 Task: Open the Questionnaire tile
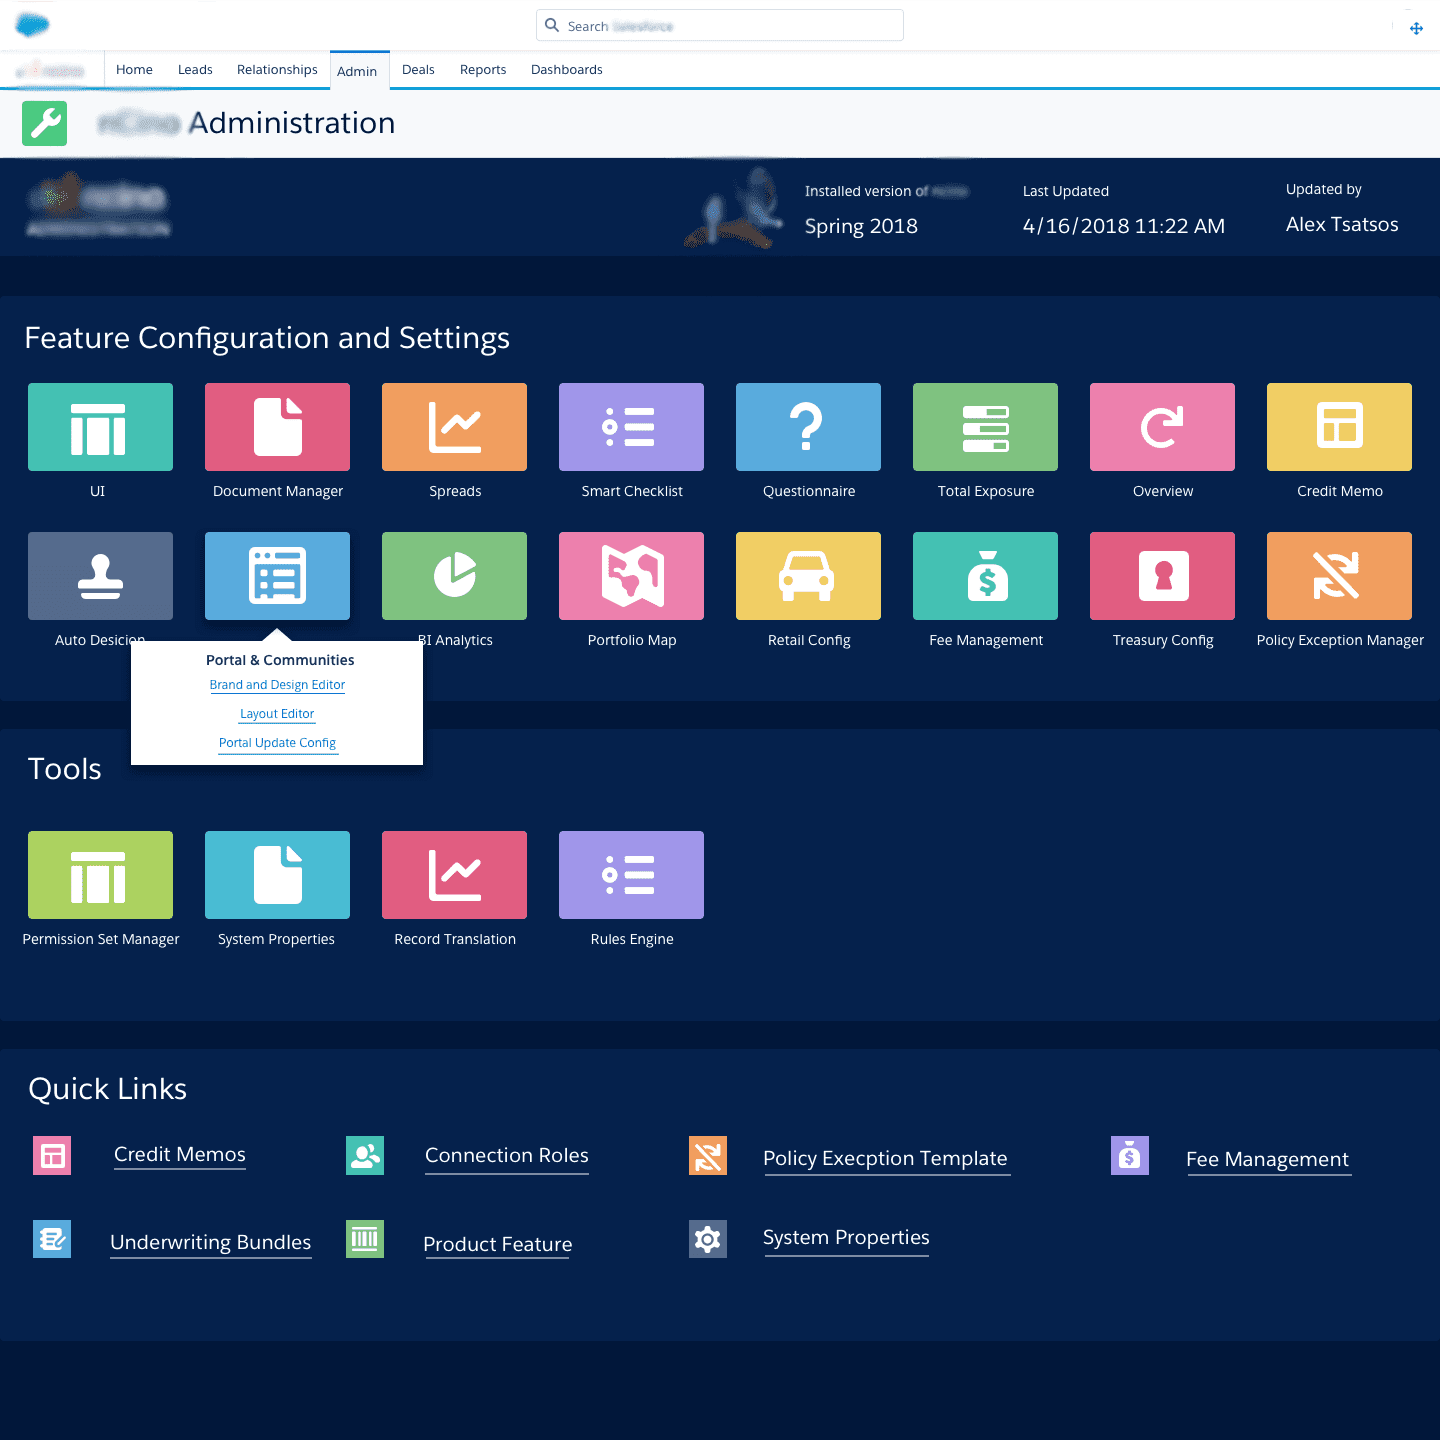(x=808, y=427)
